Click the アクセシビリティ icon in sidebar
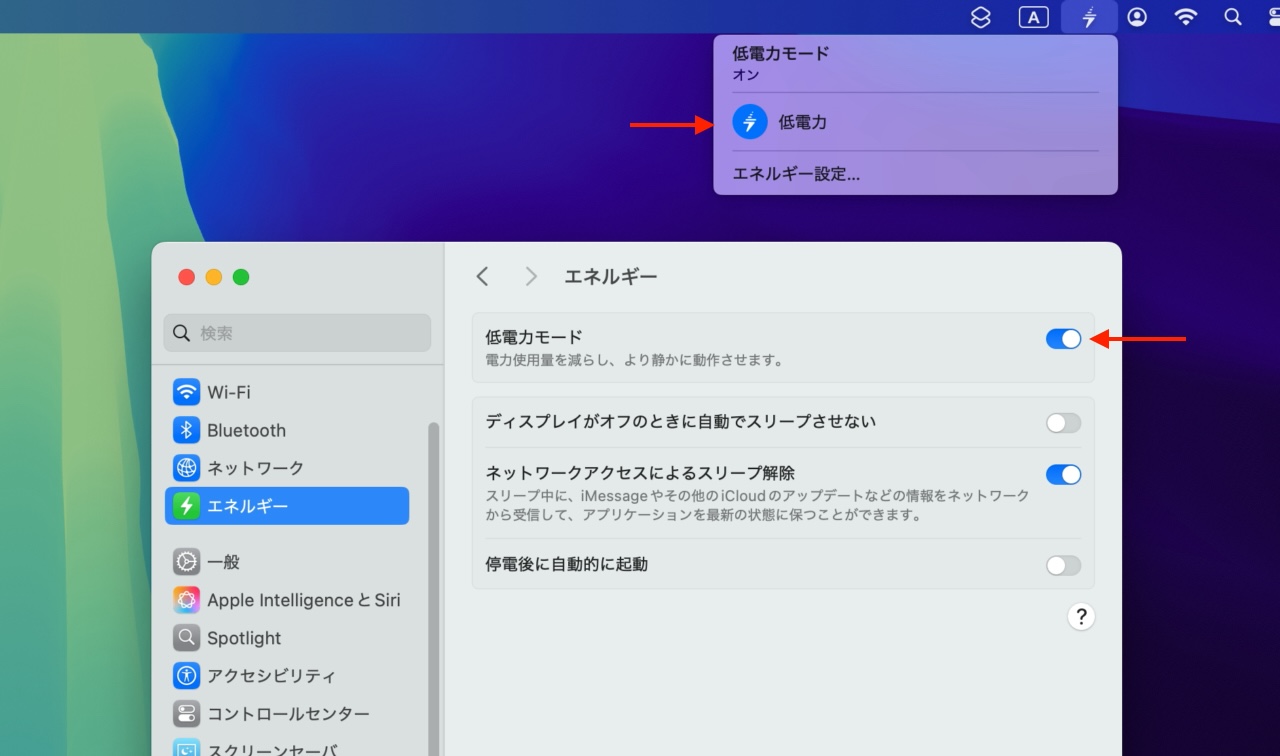The image size is (1280, 756). pyautogui.click(x=186, y=676)
